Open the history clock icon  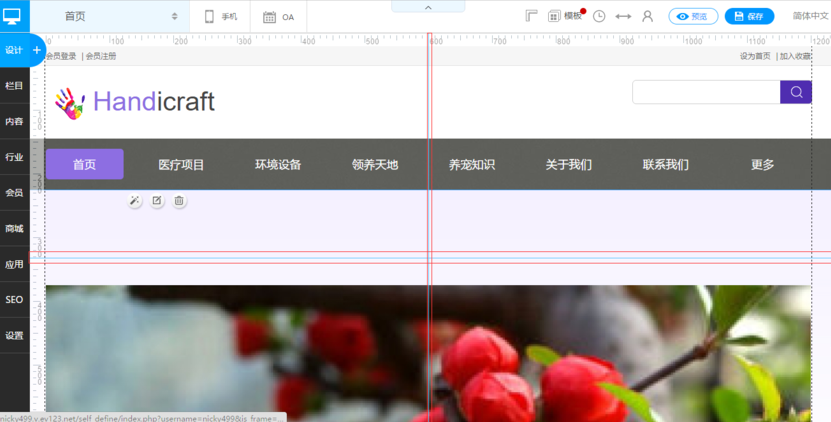point(599,16)
